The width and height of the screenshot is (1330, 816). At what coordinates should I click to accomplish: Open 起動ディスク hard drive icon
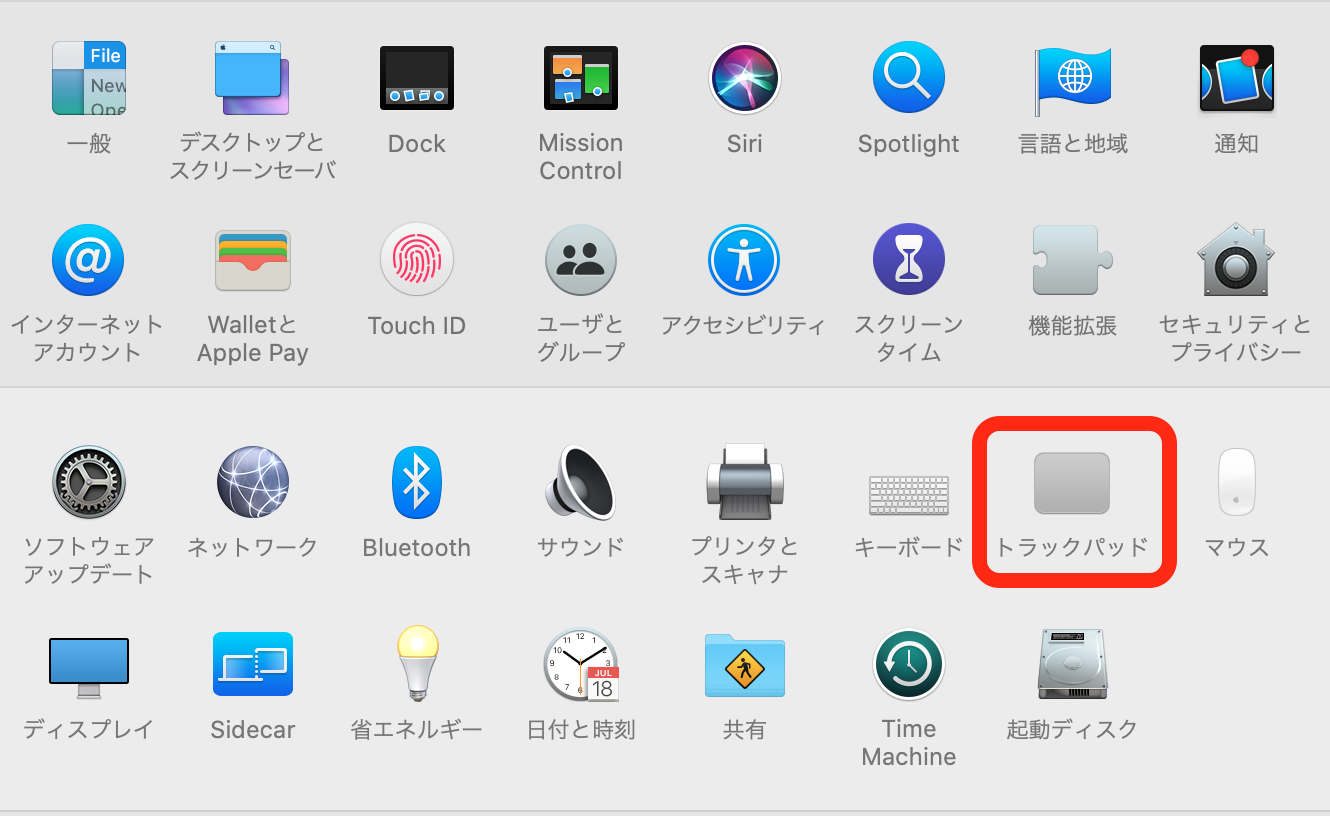tap(1073, 664)
